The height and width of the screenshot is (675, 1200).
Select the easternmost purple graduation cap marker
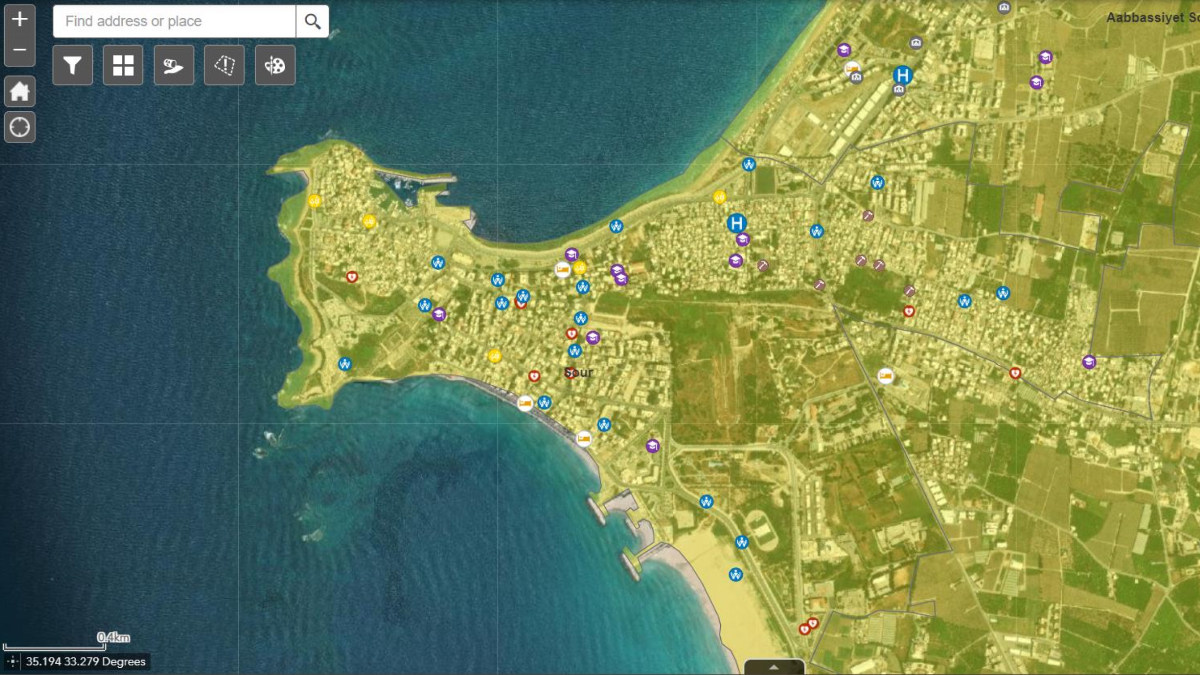(1089, 362)
